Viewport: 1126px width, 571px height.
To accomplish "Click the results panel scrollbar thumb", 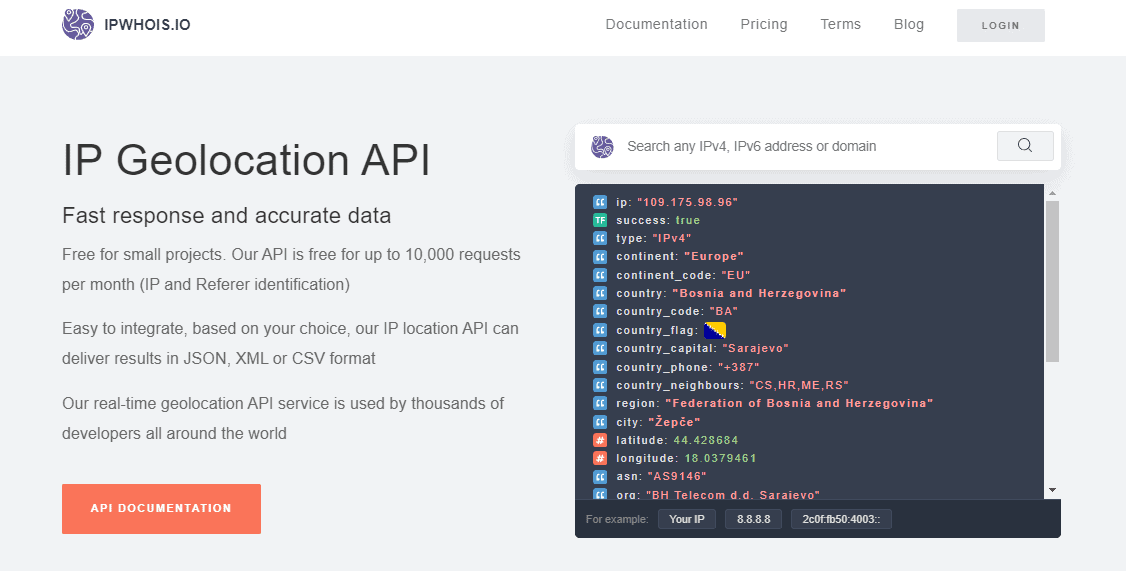I will [1052, 281].
